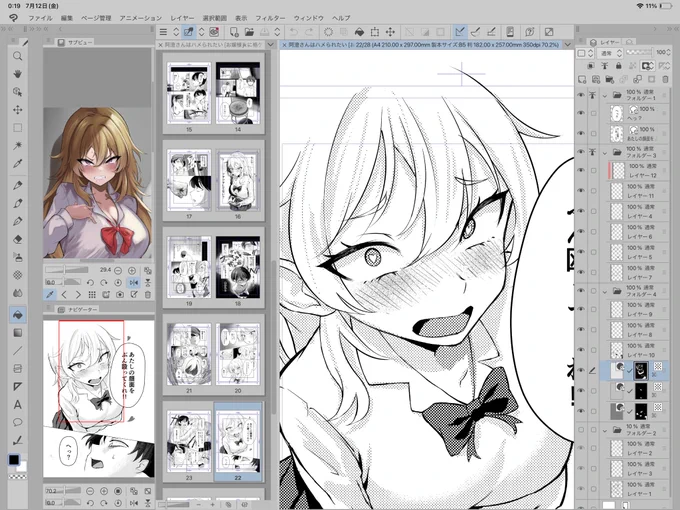The width and height of the screenshot is (680, 510).
Task: Toggle visibility of レイヤー 4
Action: coord(581,211)
